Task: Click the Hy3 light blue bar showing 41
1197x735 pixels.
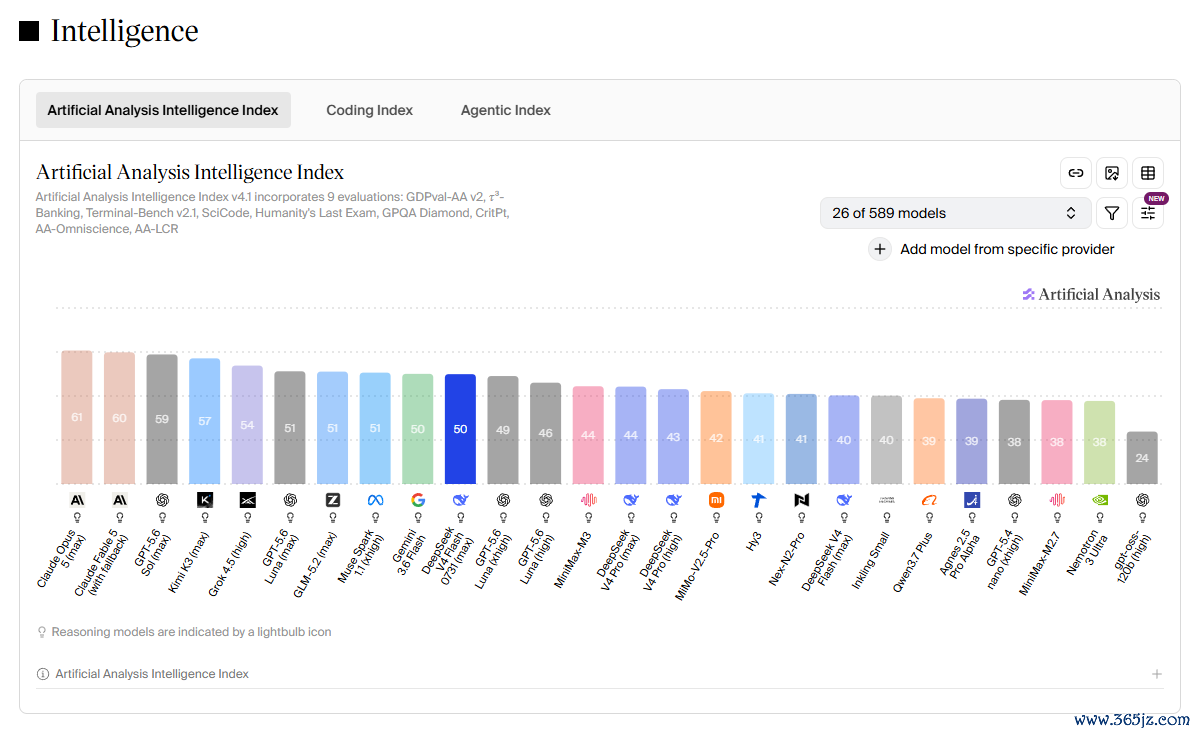Action: [x=758, y=439]
